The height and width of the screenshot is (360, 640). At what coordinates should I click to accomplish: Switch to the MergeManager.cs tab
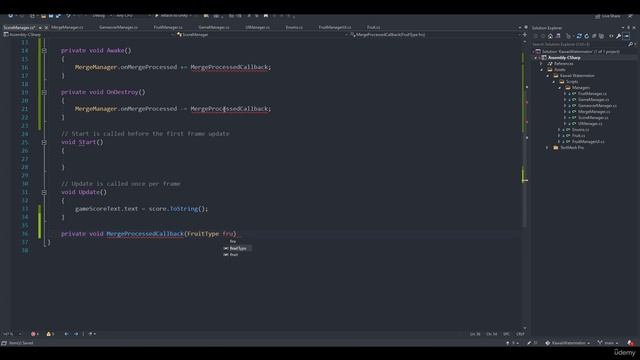click(x=67, y=27)
